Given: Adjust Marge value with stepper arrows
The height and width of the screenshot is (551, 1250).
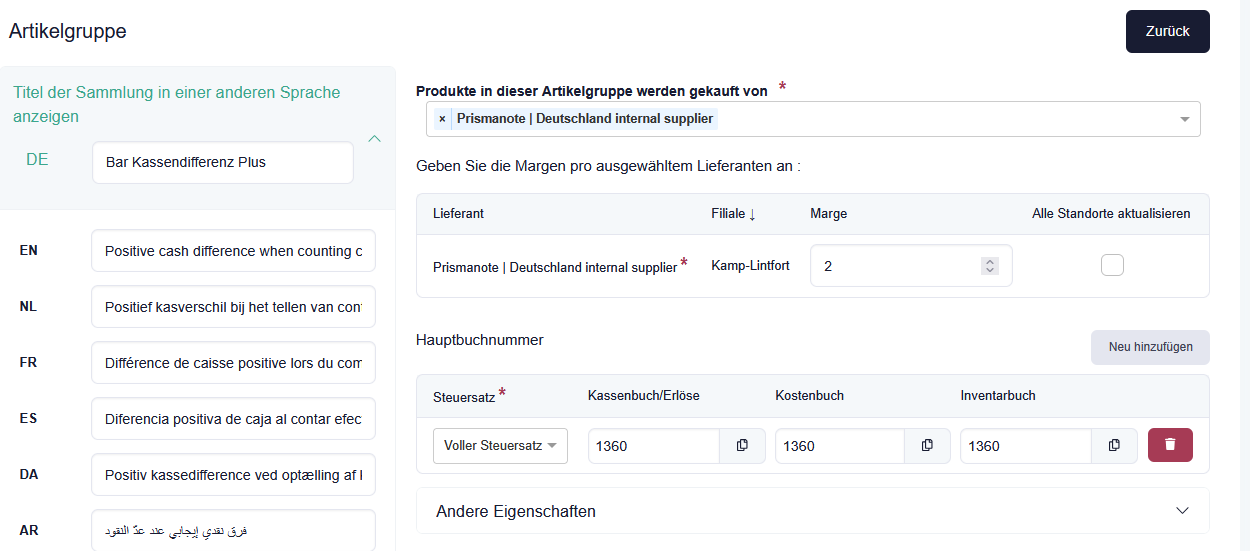Looking at the screenshot, I should (989, 266).
